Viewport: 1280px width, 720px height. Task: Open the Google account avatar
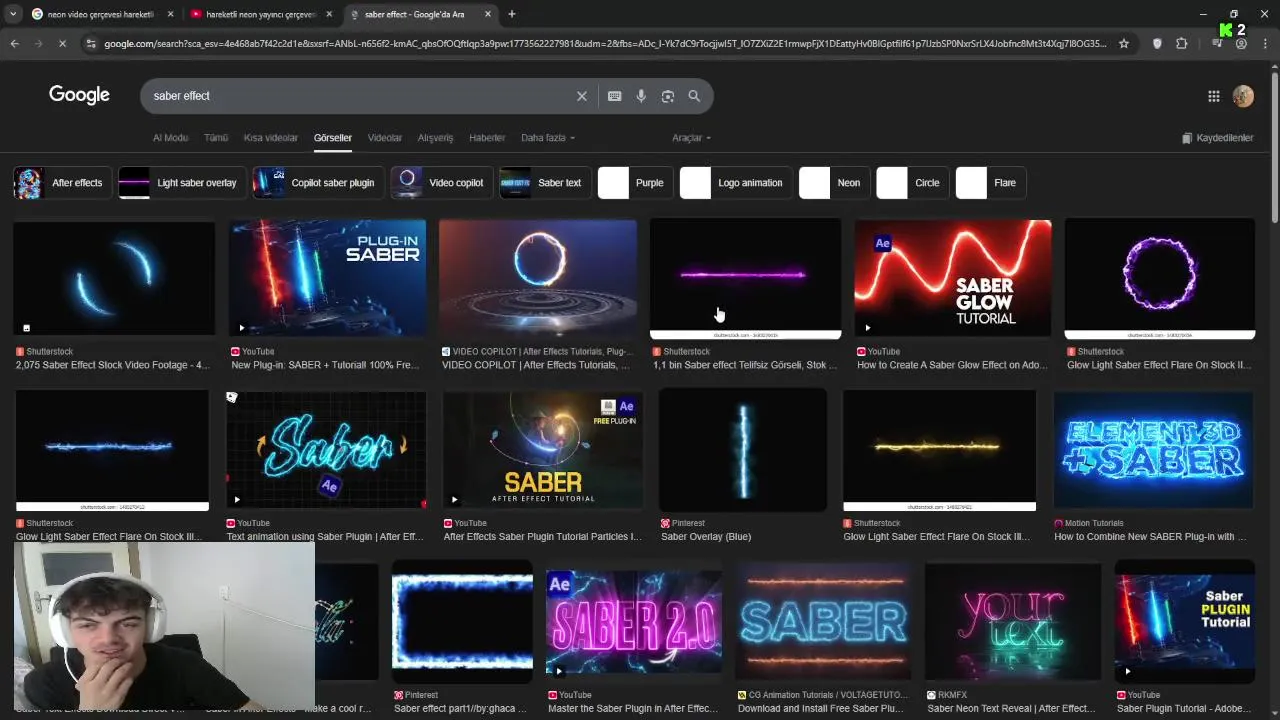coord(1243,96)
